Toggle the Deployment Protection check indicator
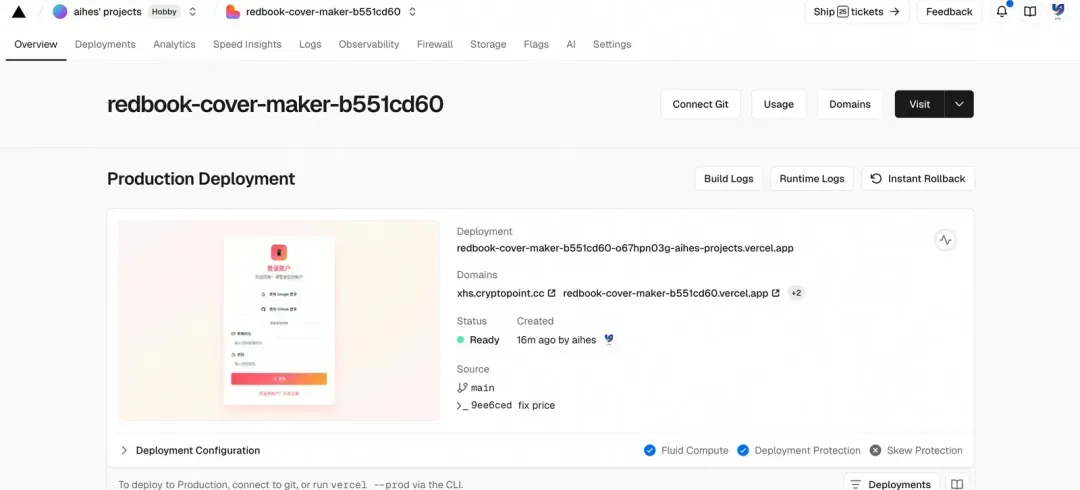The image size is (1080, 490). tap(742, 451)
